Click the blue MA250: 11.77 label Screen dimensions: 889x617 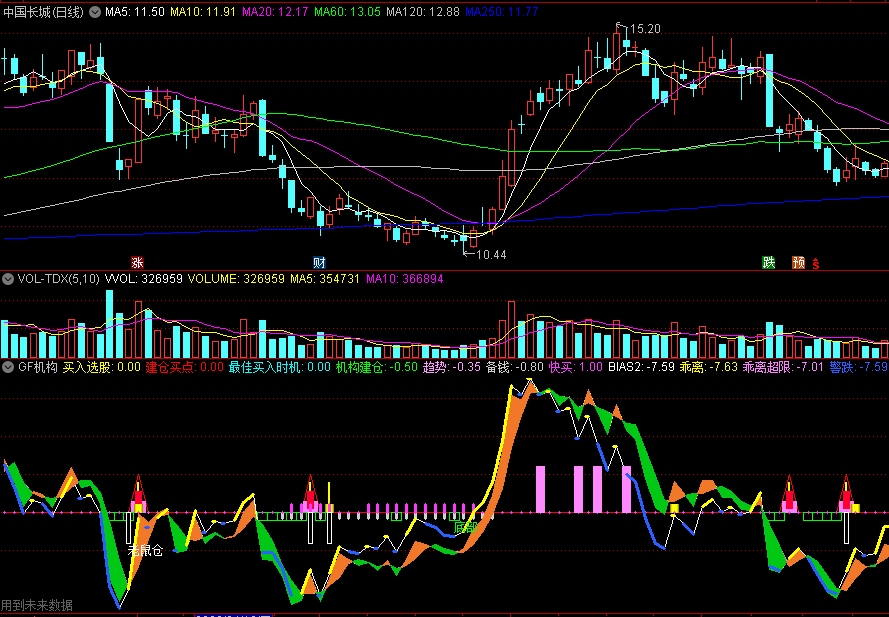point(501,12)
